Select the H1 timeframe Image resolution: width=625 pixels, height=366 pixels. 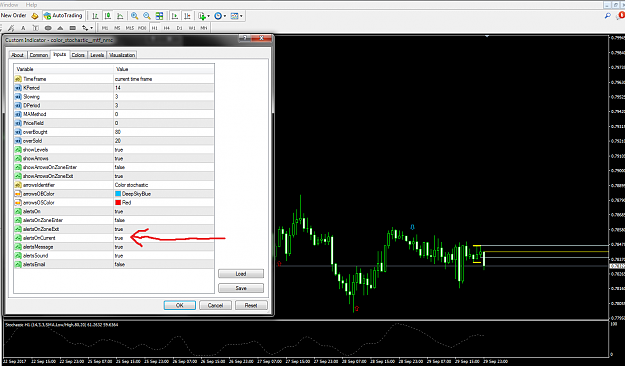click(154, 28)
